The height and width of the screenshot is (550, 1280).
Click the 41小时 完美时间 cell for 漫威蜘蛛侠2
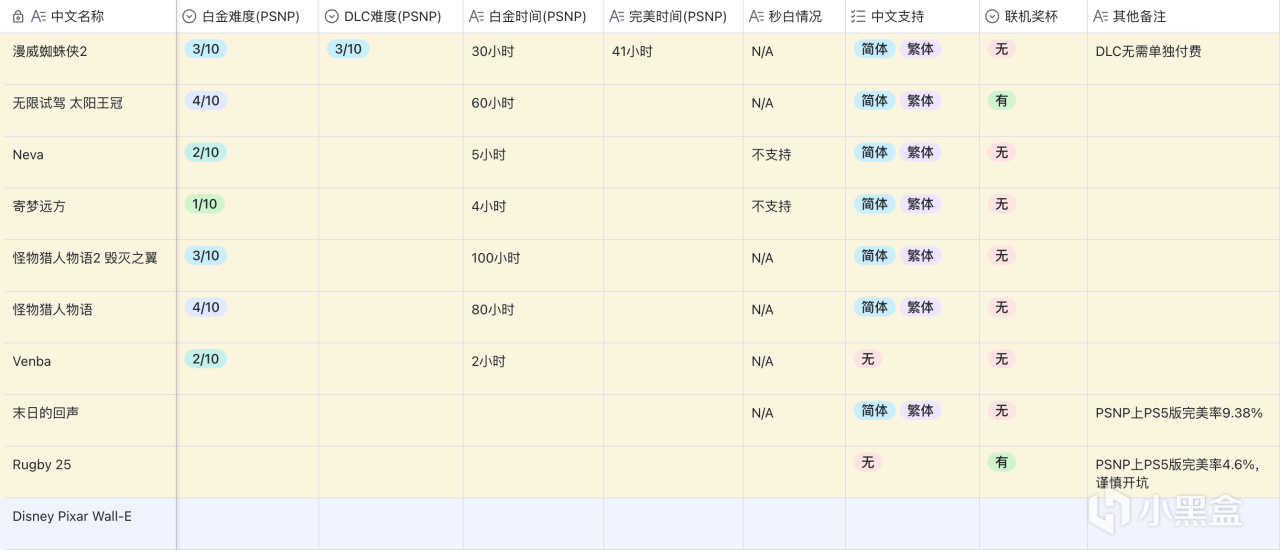pyautogui.click(x=673, y=59)
